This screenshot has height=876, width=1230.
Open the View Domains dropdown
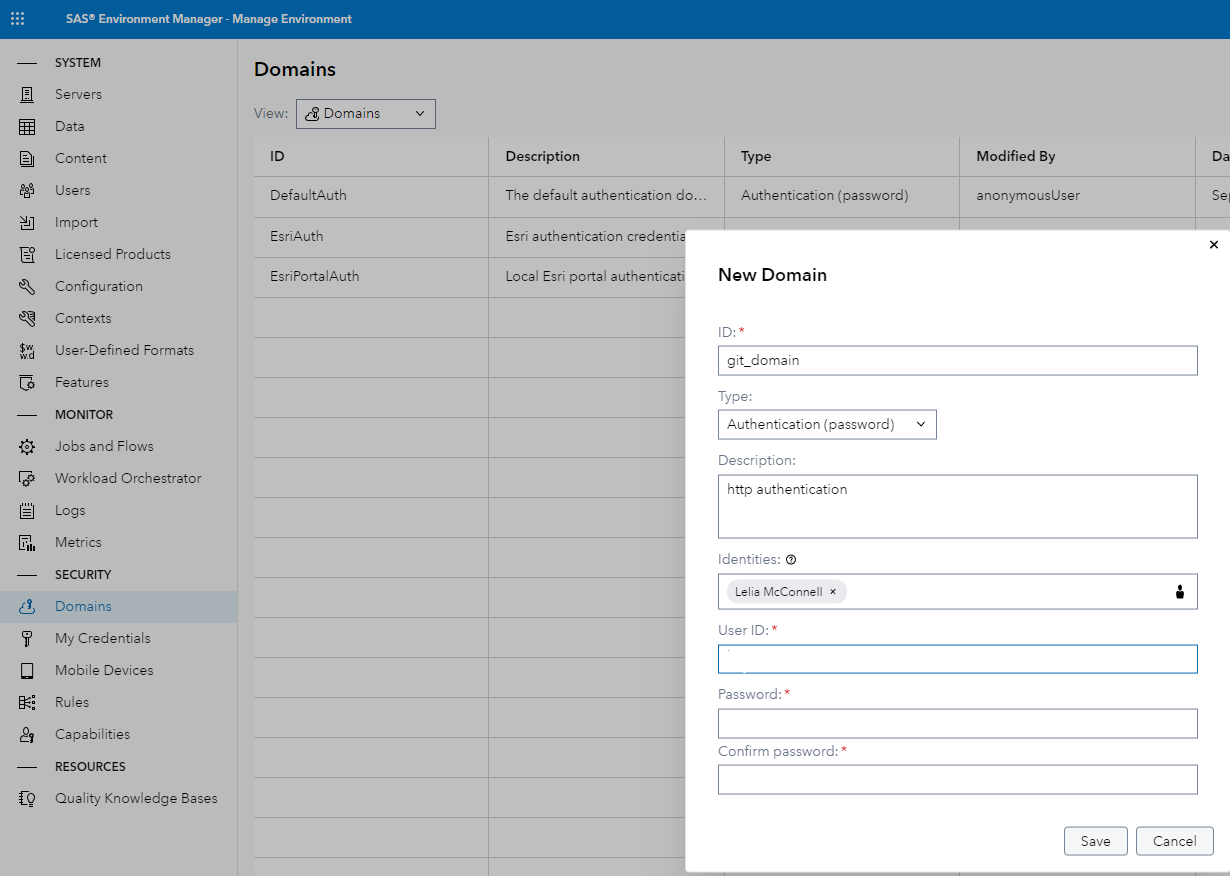pyautogui.click(x=365, y=113)
